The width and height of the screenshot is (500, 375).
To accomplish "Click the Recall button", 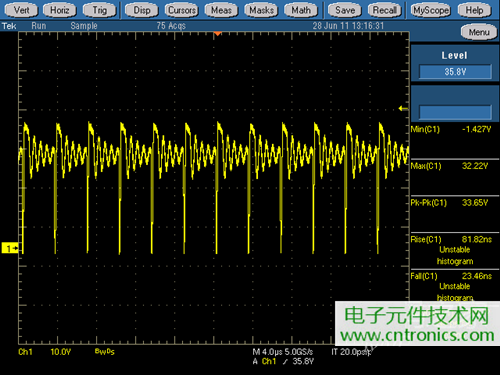I will point(384,10).
